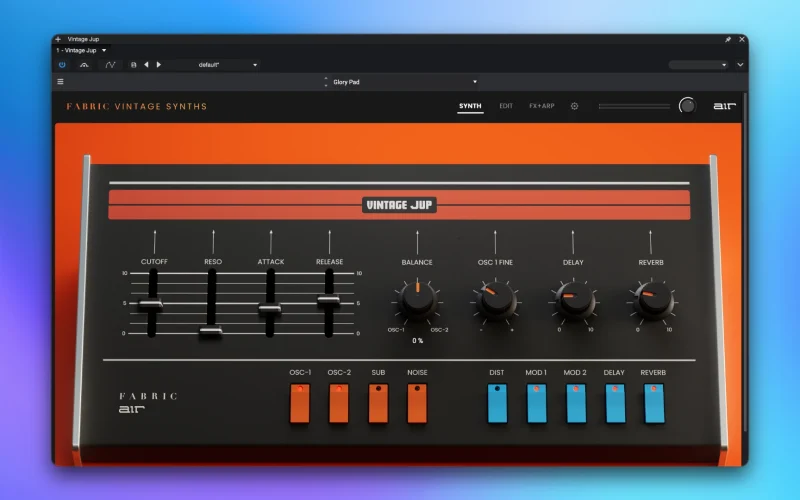Image resolution: width=800 pixels, height=500 pixels.
Task: Open the automation curve icon
Action: coord(110,65)
